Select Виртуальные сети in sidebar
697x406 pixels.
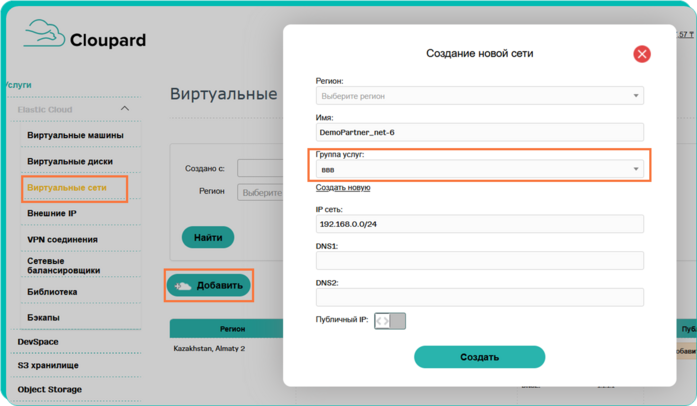(x=75, y=188)
